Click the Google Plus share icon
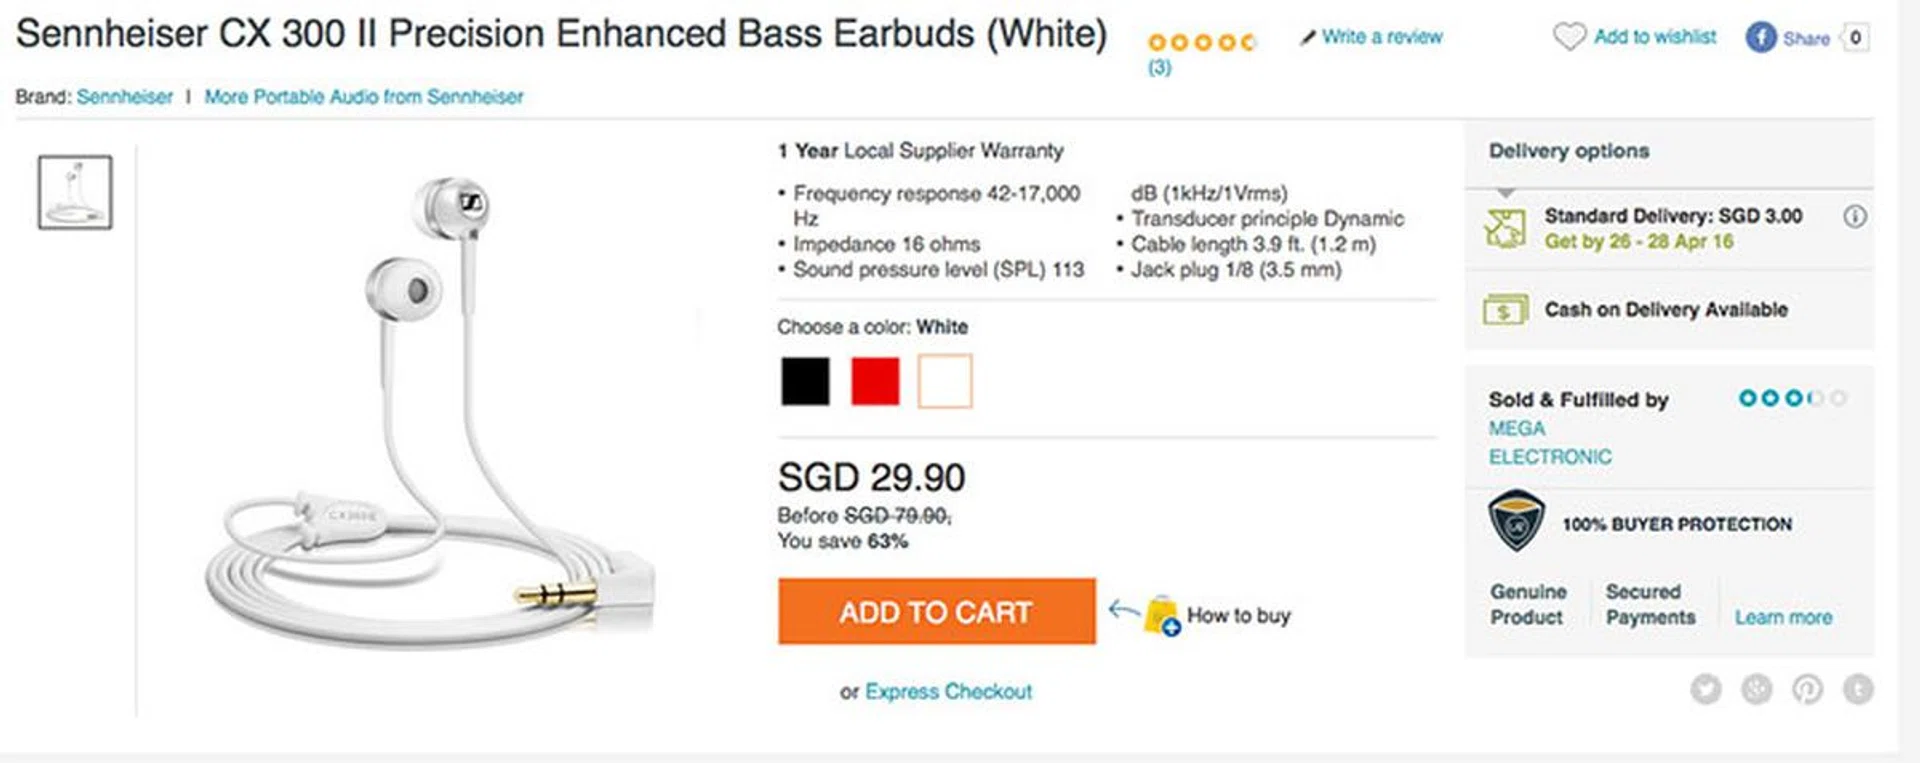 (1756, 689)
